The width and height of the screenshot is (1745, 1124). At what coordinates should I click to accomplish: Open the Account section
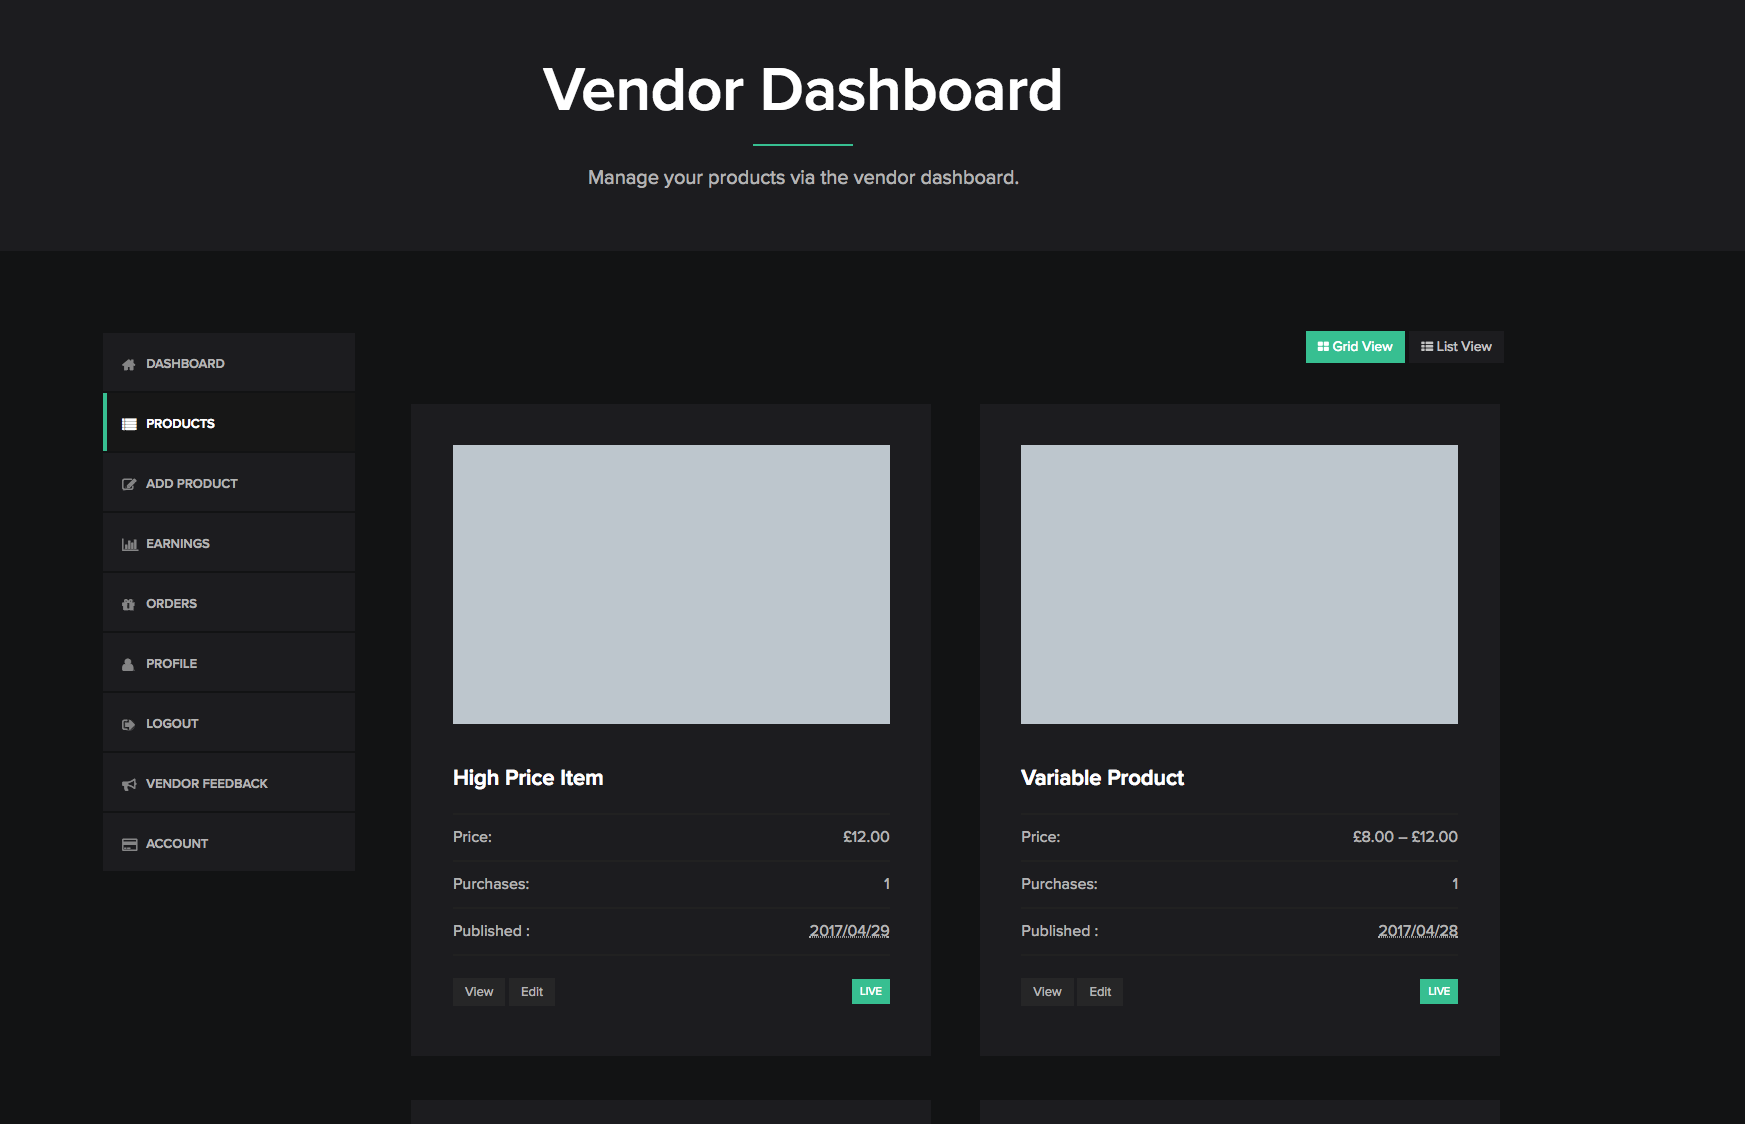pos(229,842)
